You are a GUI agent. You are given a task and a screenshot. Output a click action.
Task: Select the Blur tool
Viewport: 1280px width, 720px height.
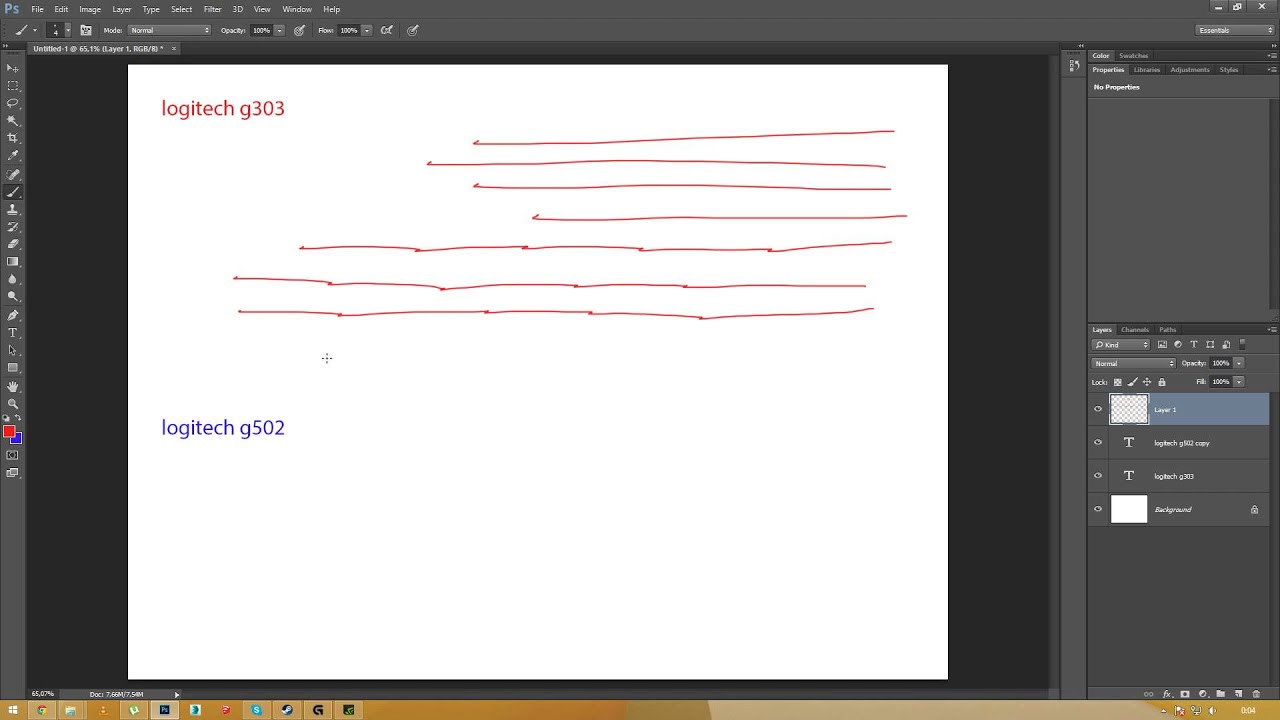[x=13, y=279]
